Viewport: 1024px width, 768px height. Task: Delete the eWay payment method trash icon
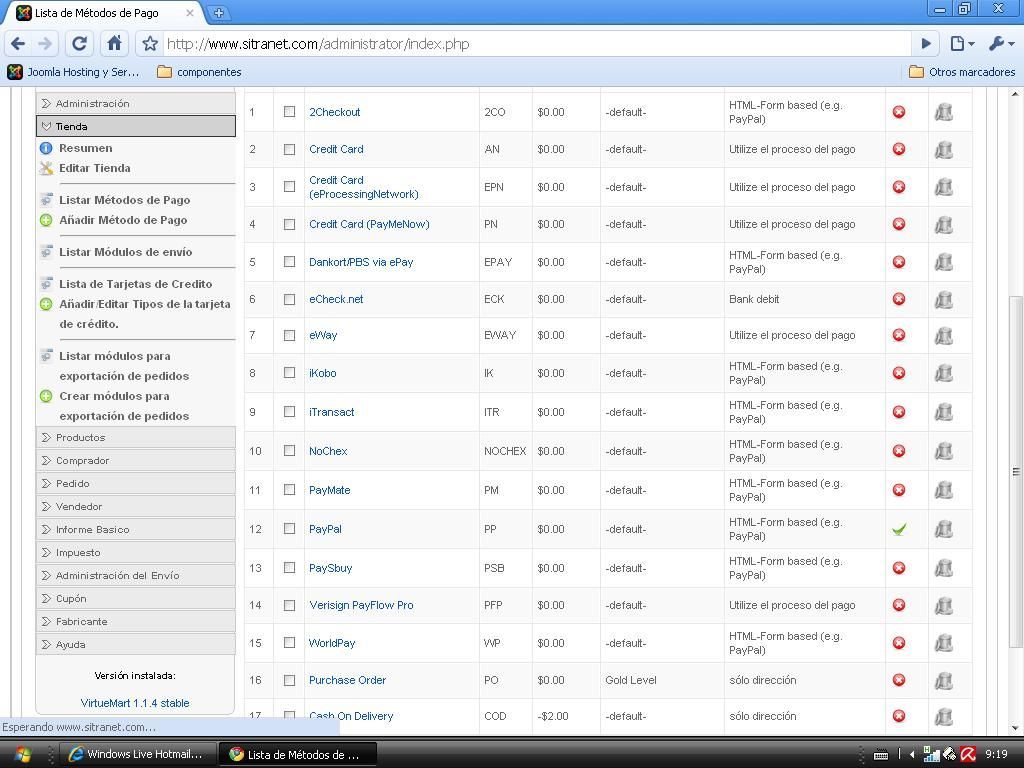click(x=944, y=336)
